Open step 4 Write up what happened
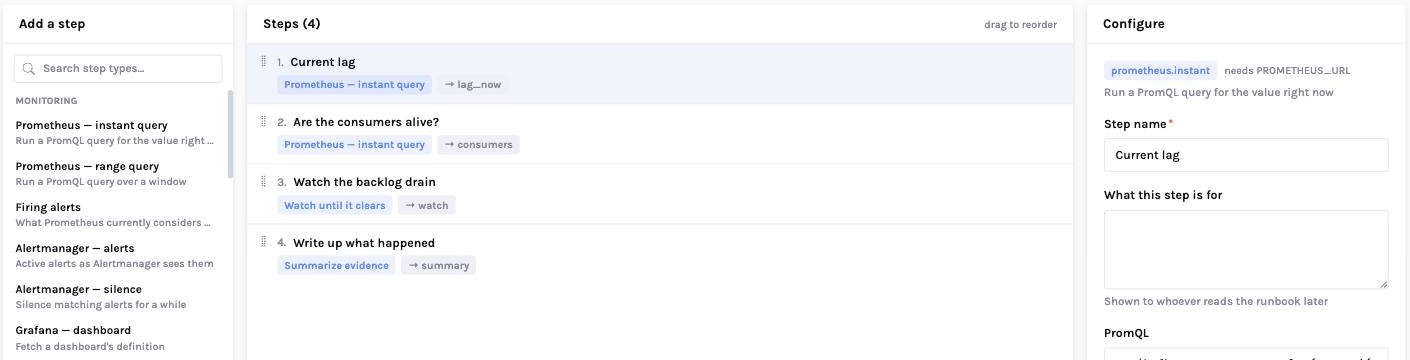The height and width of the screenshot is (360, 1410). point(660,254)
